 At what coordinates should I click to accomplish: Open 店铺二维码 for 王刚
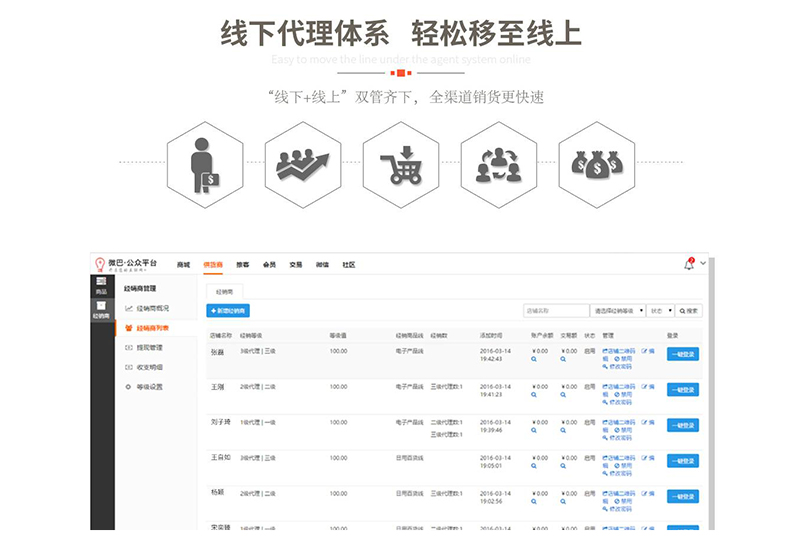(x=619, y=387)
